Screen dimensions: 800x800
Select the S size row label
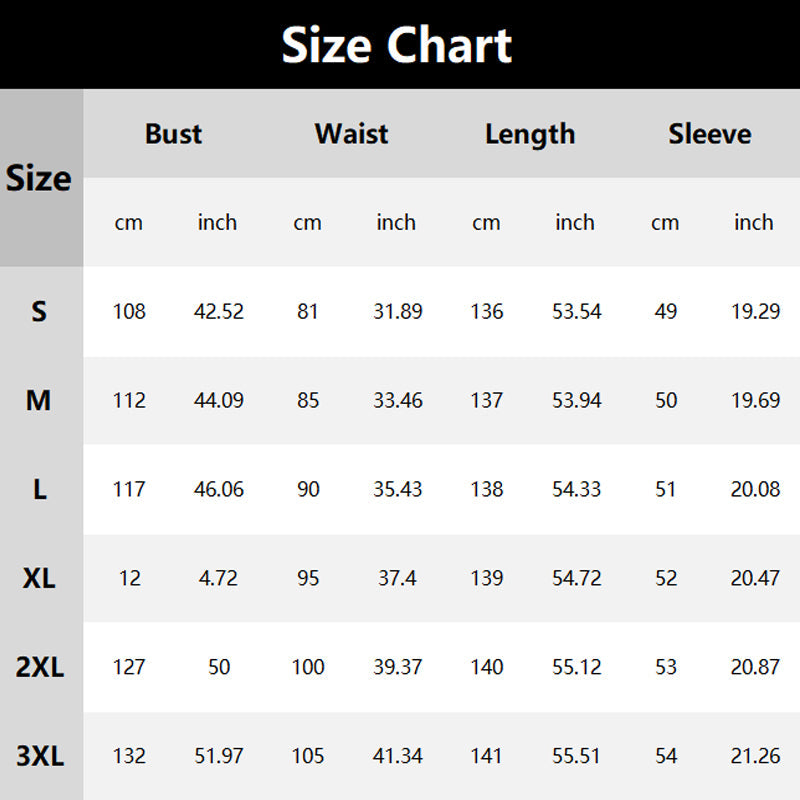tap(39, 312)
